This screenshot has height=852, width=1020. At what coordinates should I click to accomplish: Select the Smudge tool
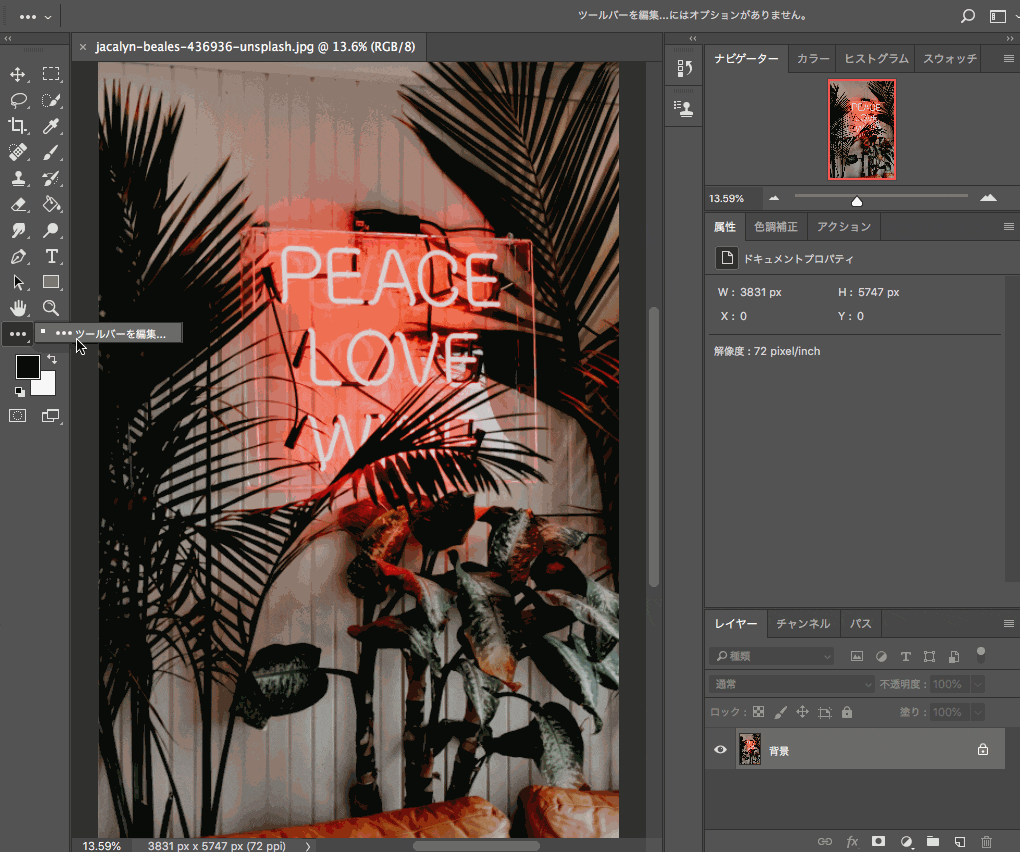18,230
